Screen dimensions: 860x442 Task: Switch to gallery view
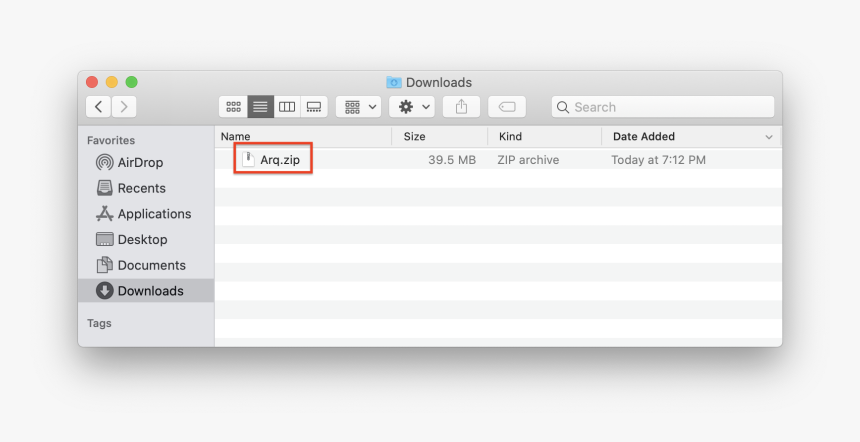pyautogui.click(x=314, y=107)
